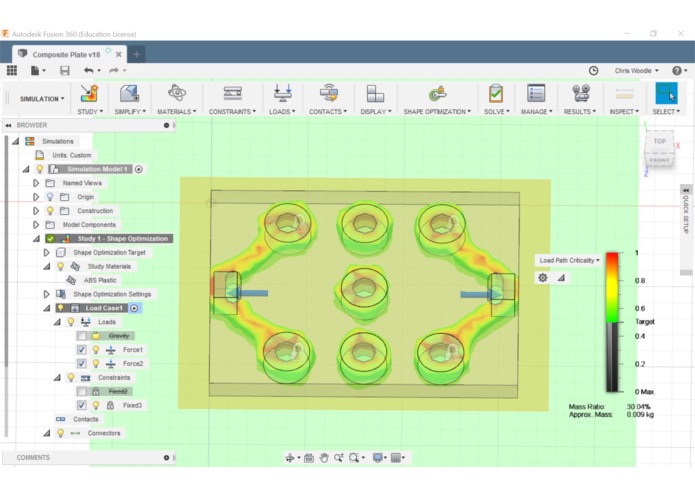695x494 pixels.
Task: Collapse the Study Materials node
Action: click(x=47, y=266)
